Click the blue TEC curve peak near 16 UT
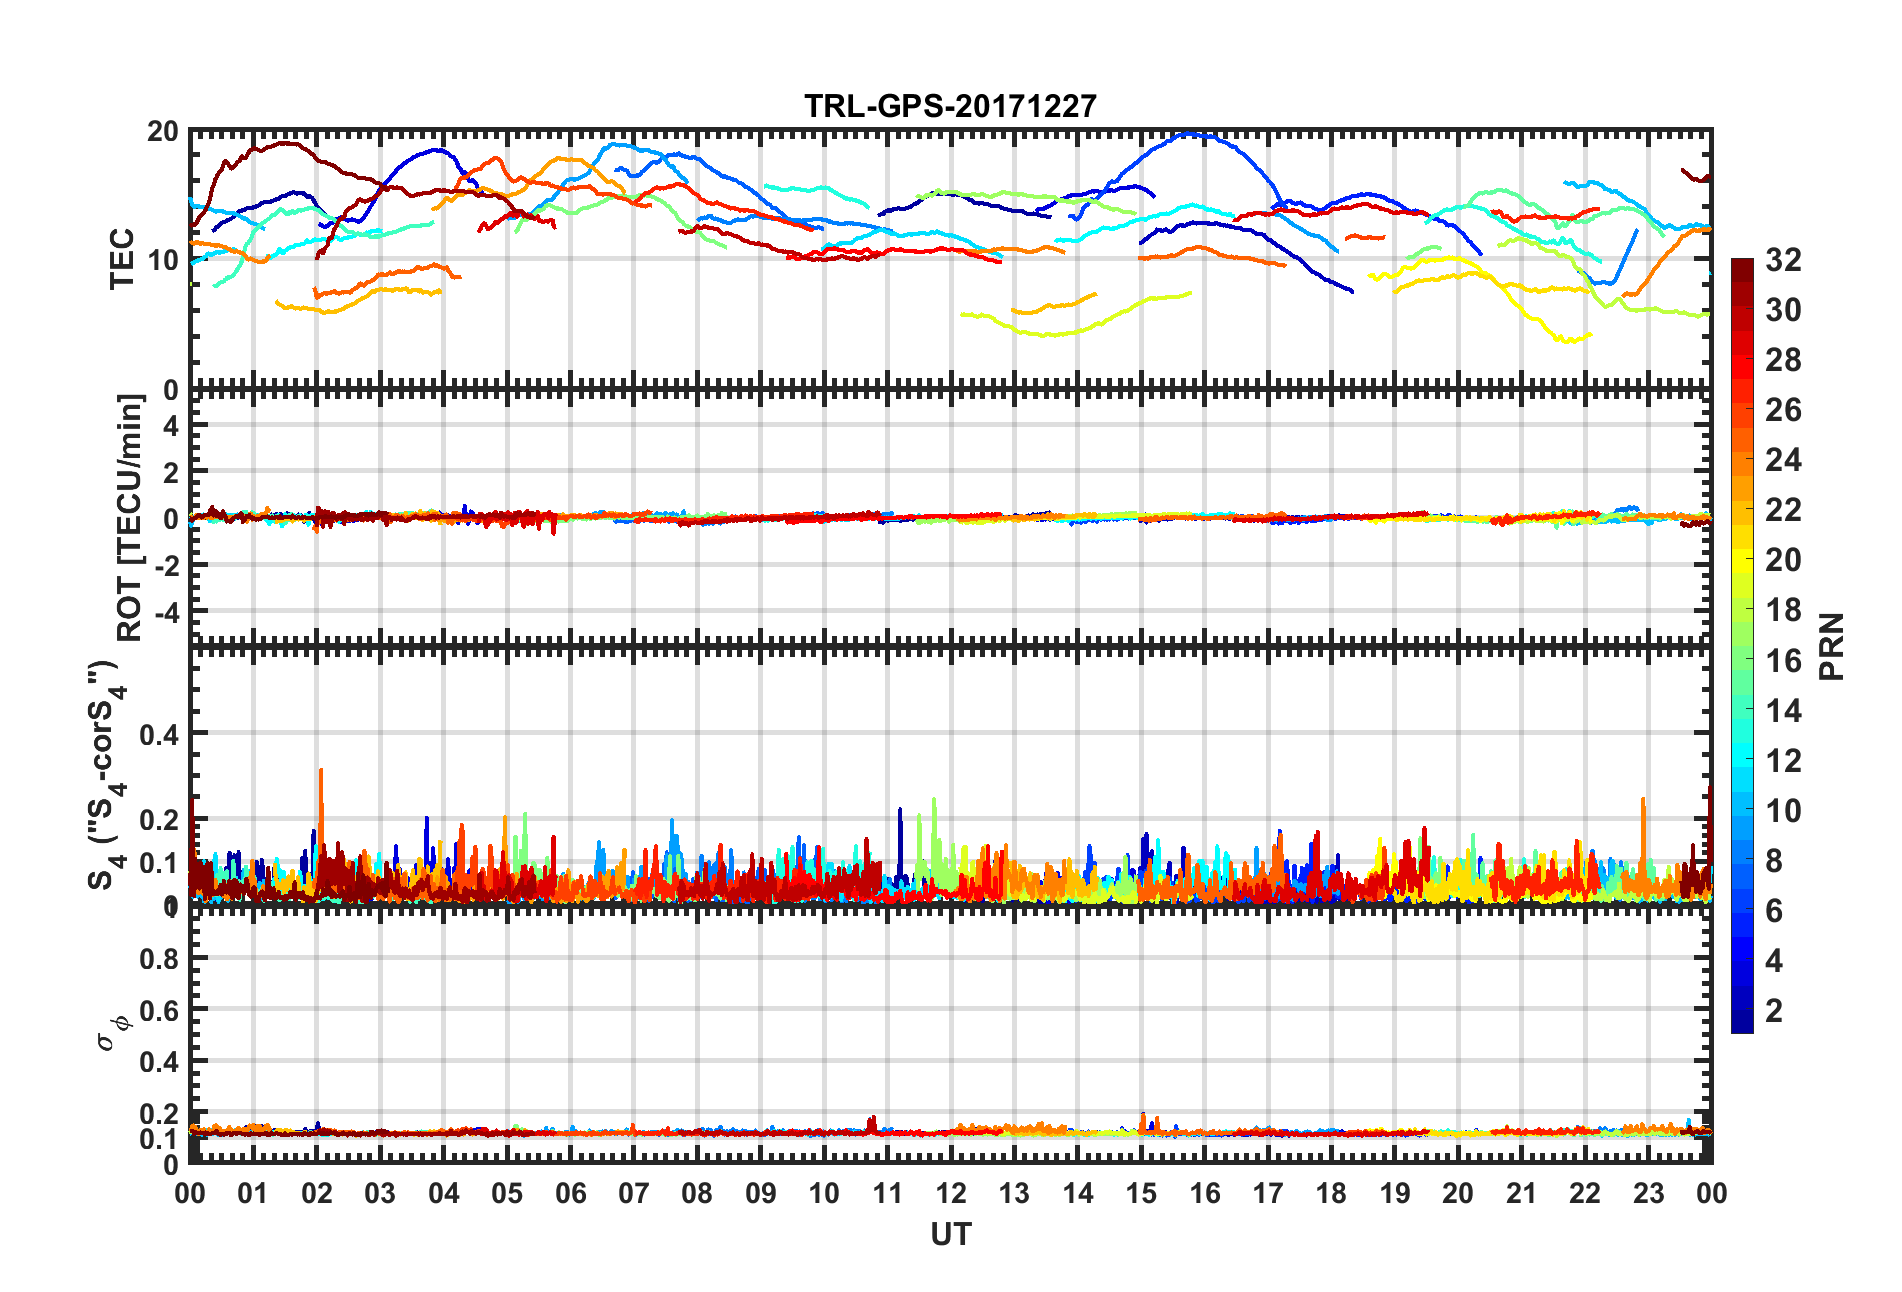Image resolution: width=1902 pixels, height=1292 pixels. click(x=1191, y=134)
